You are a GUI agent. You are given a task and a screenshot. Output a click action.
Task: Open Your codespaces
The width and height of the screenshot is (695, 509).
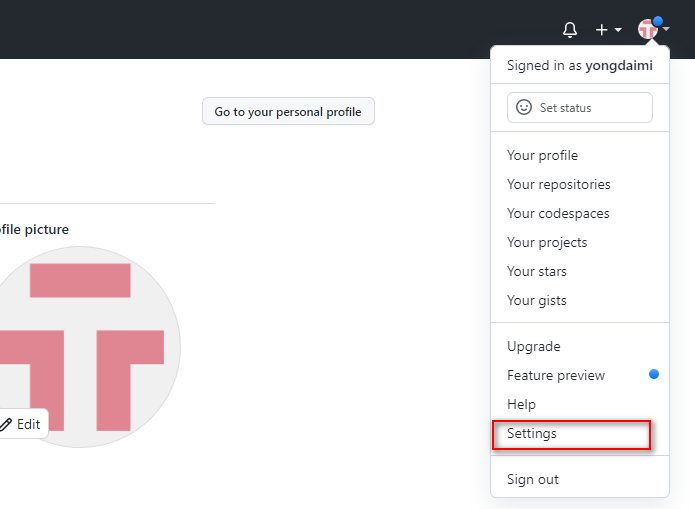(558, 213)
